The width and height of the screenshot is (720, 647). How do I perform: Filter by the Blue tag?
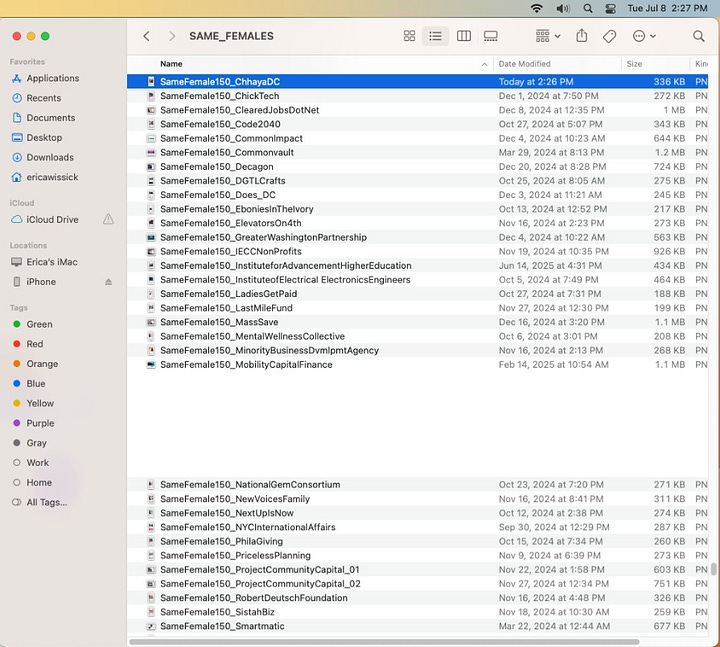(36, 383)
